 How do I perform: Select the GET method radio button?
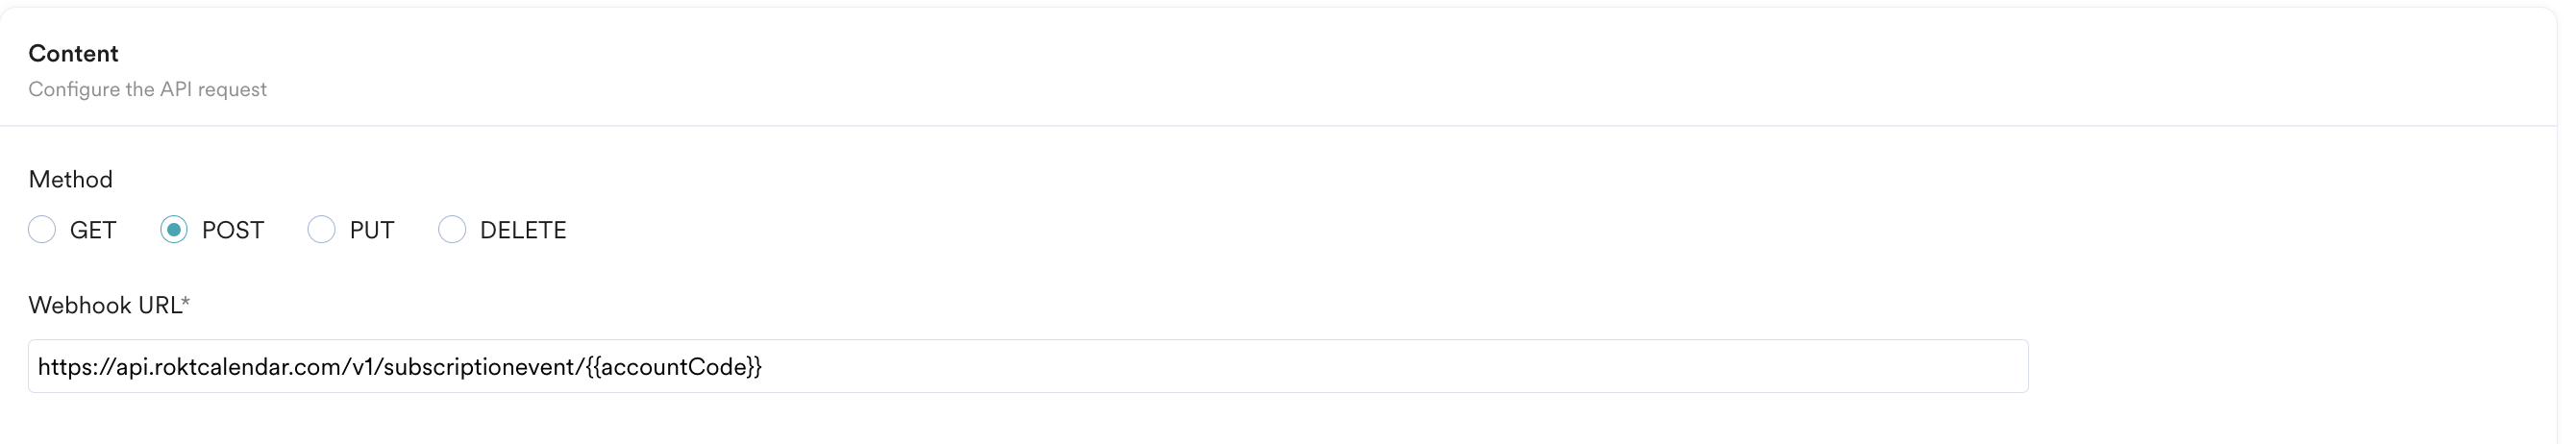pos(42,230)
